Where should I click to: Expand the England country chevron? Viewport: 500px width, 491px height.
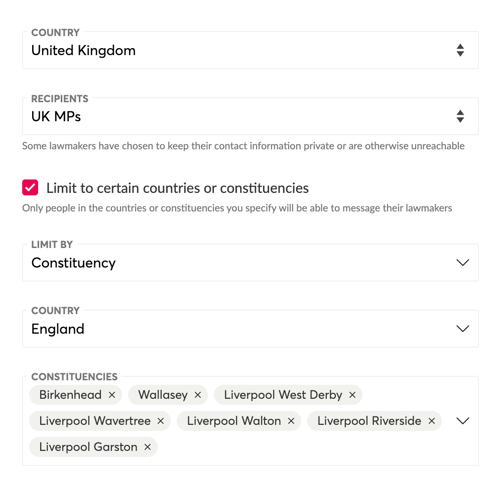tap(463, 329)
